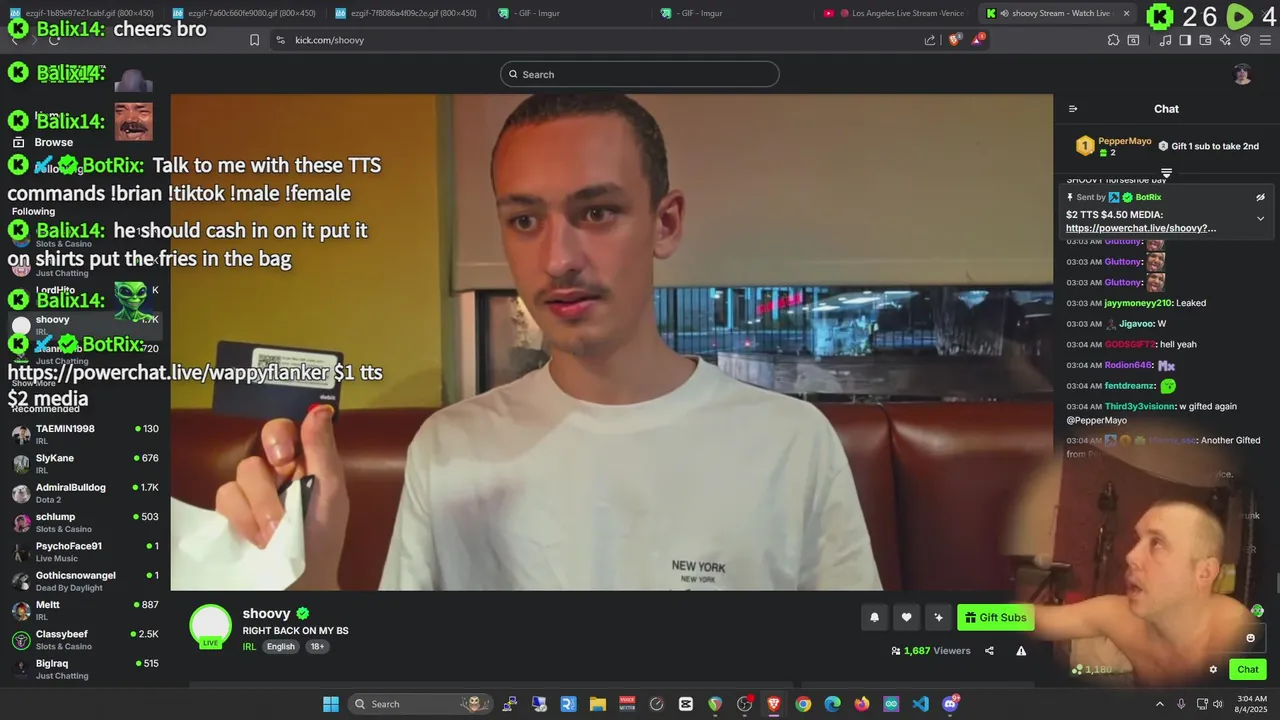The image size is (1280, 720).
Task: Show hidden system tray icons
Action: click(1160, 704)
